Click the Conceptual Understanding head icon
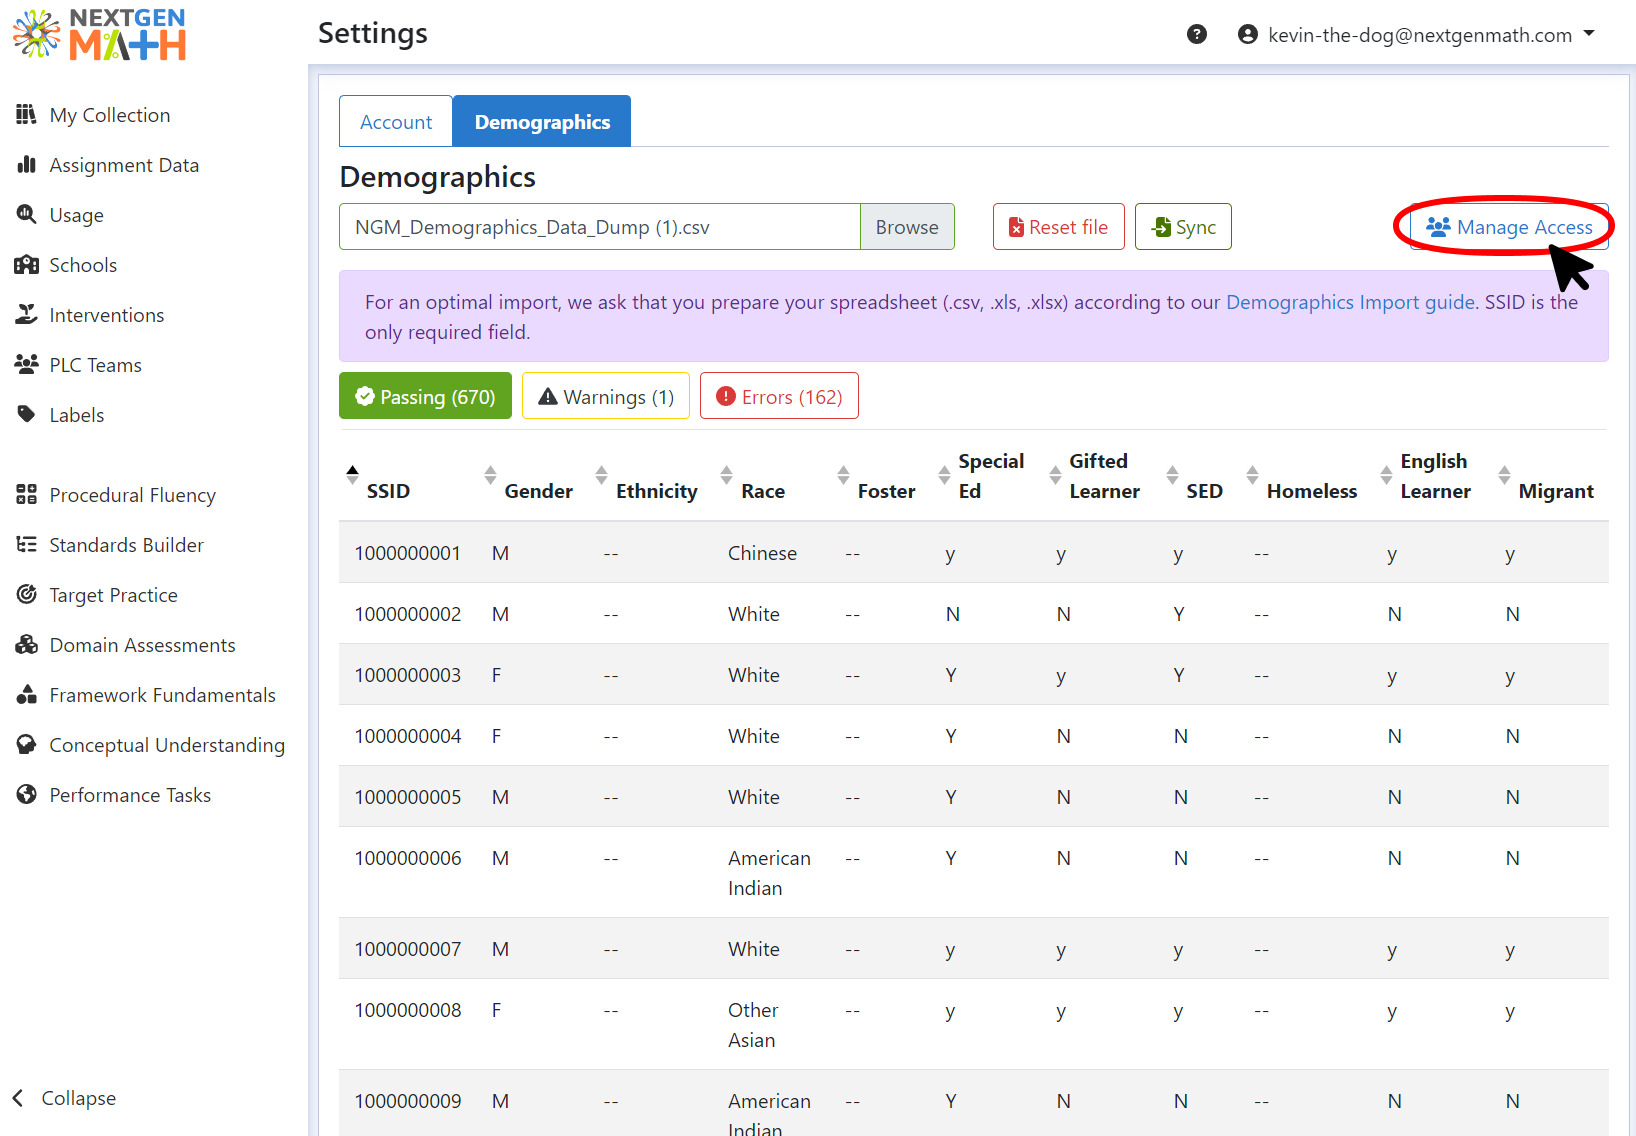Image resolution: width=1636 pixels, height=1136 pixels. 26,744
